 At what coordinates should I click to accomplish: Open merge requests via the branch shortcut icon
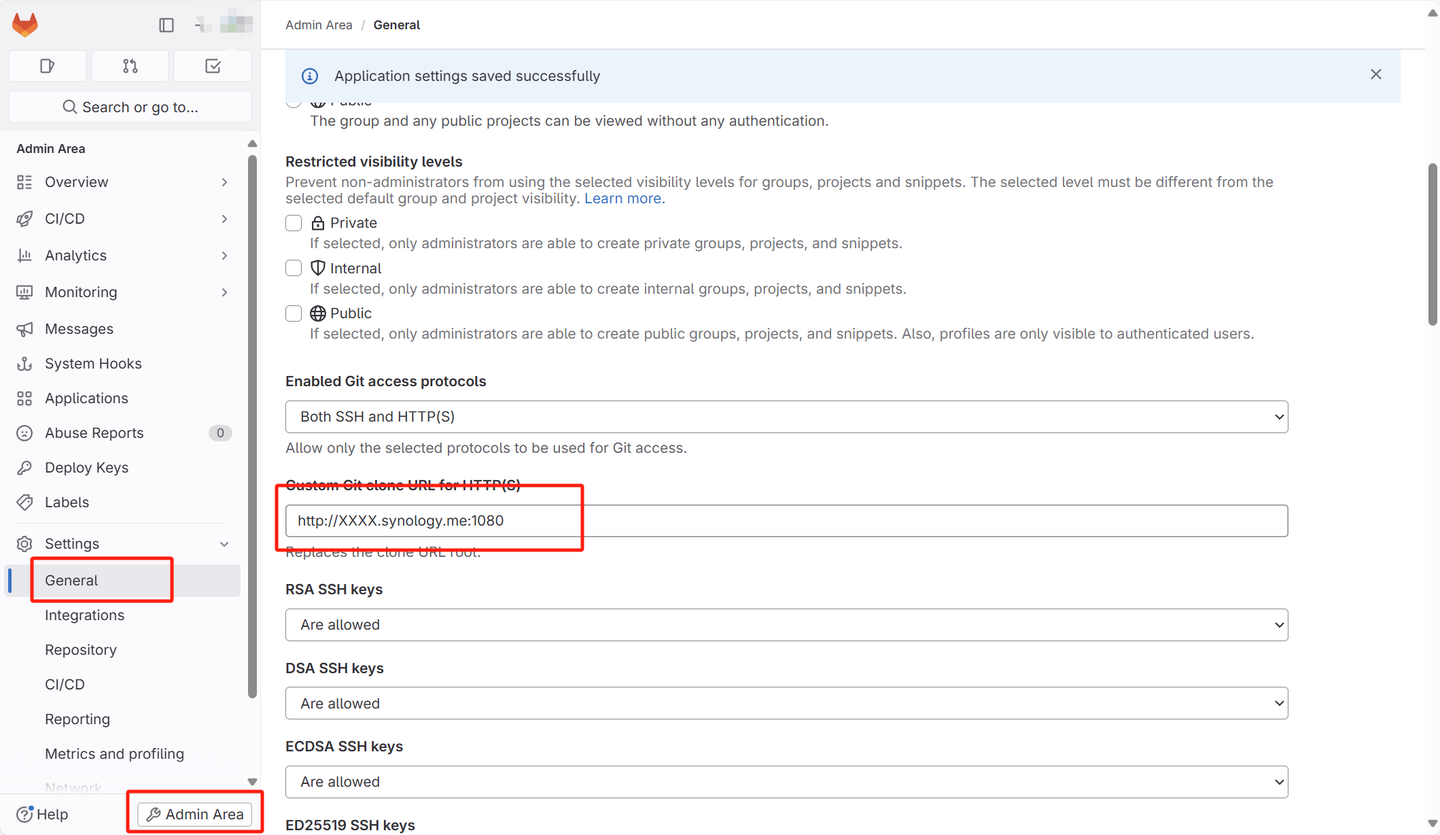click(129, 65)
